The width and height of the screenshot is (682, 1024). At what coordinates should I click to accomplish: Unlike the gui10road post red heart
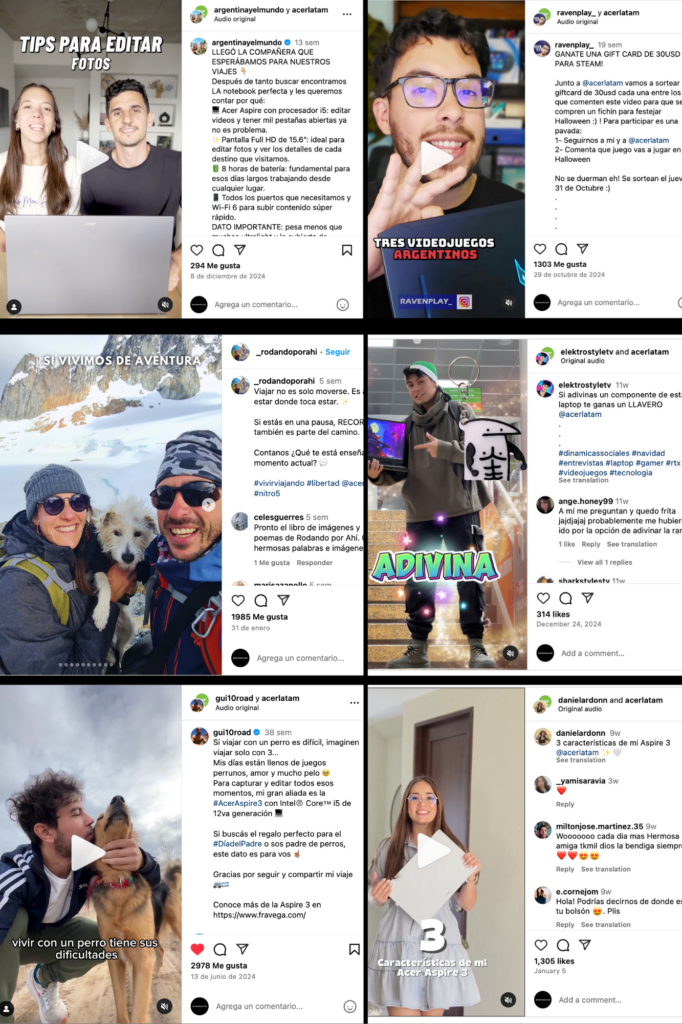[x=197, y=949]
